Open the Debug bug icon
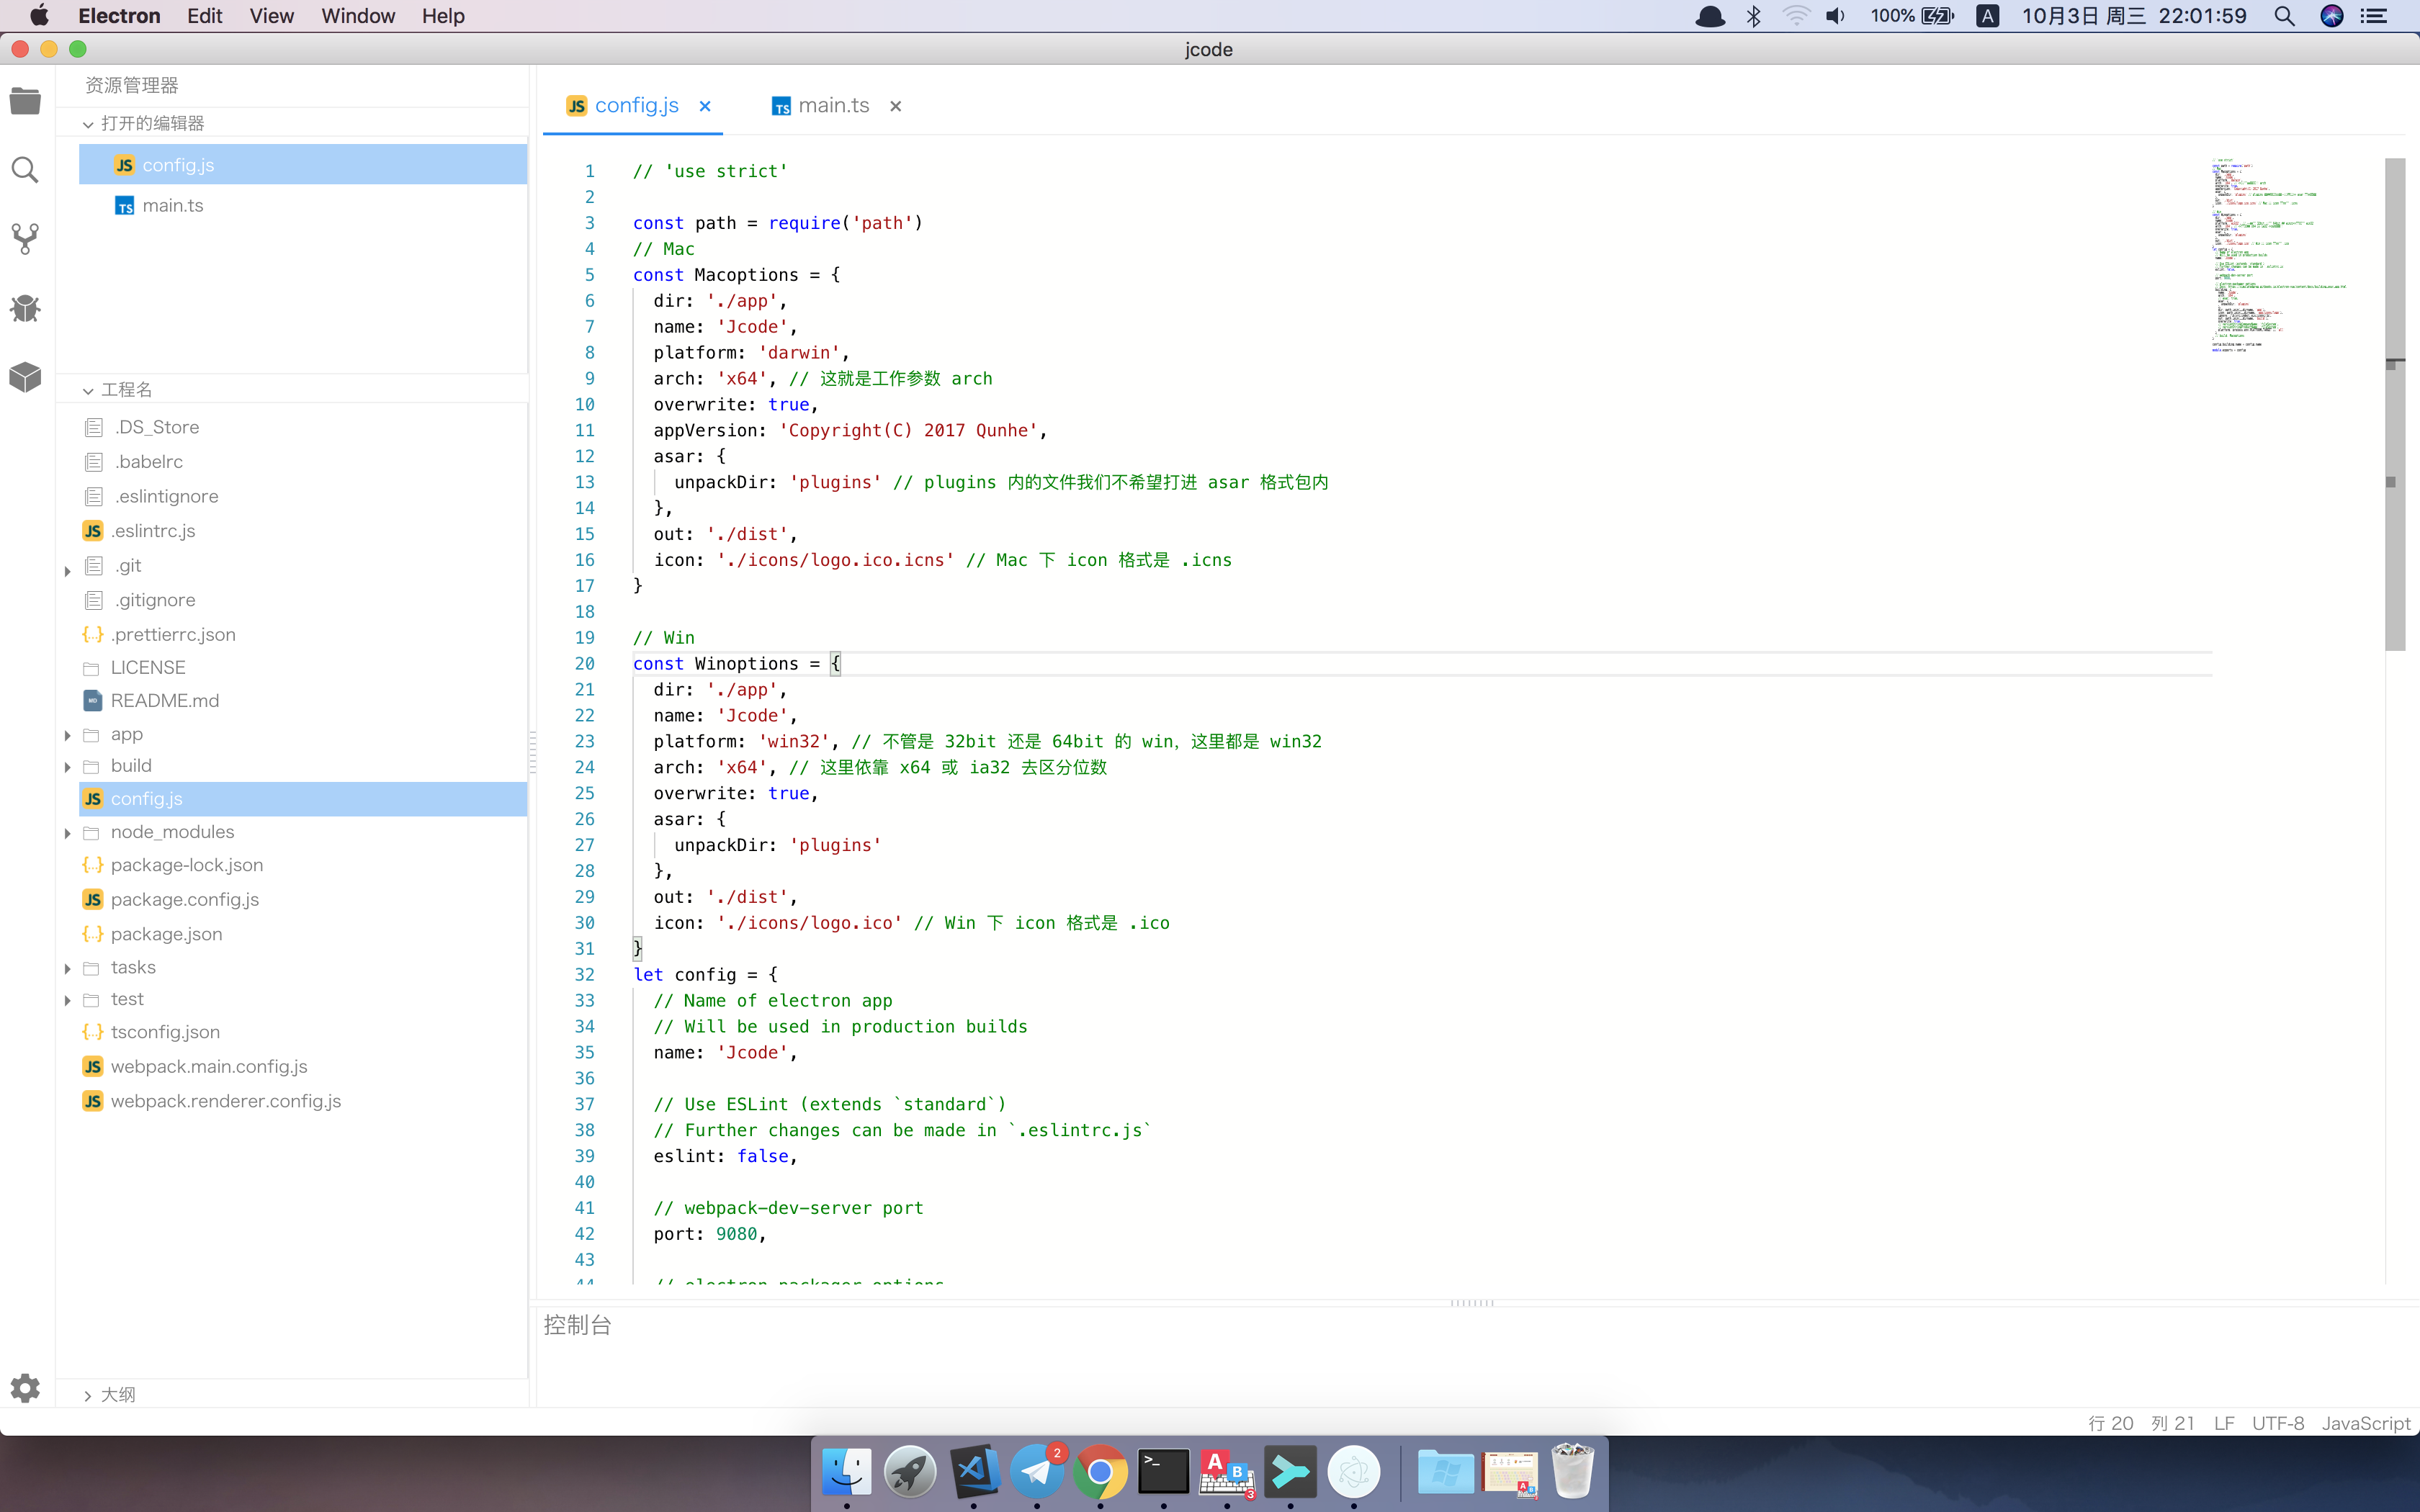Screen dimensions: 2420x1512 pyautogui.click(x=25, y=308)
